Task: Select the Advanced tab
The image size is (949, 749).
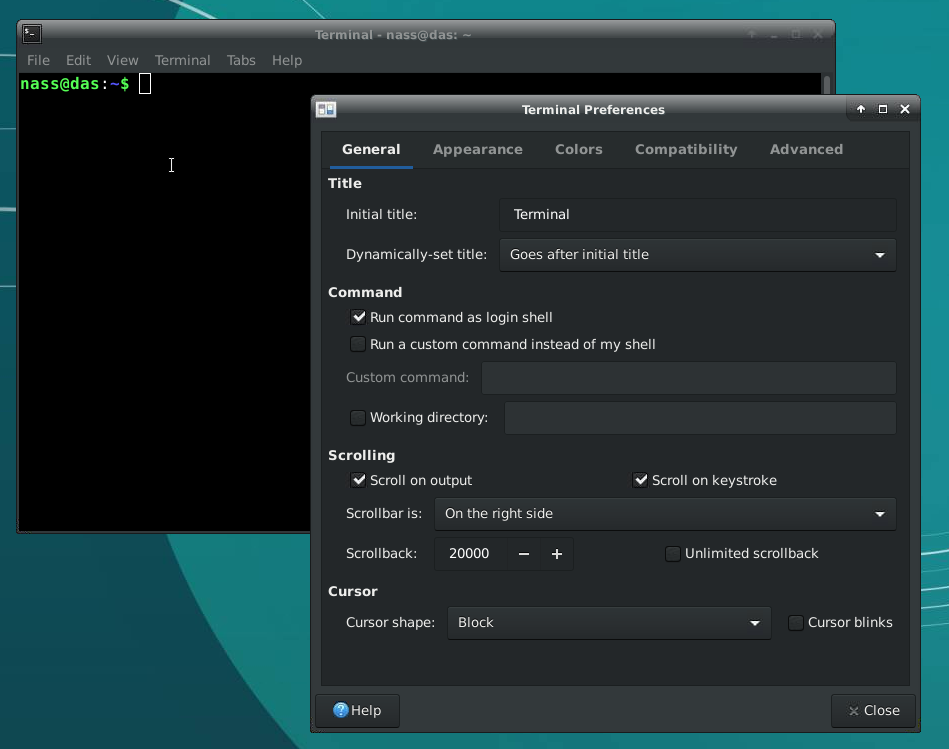Action: point(806,149)
